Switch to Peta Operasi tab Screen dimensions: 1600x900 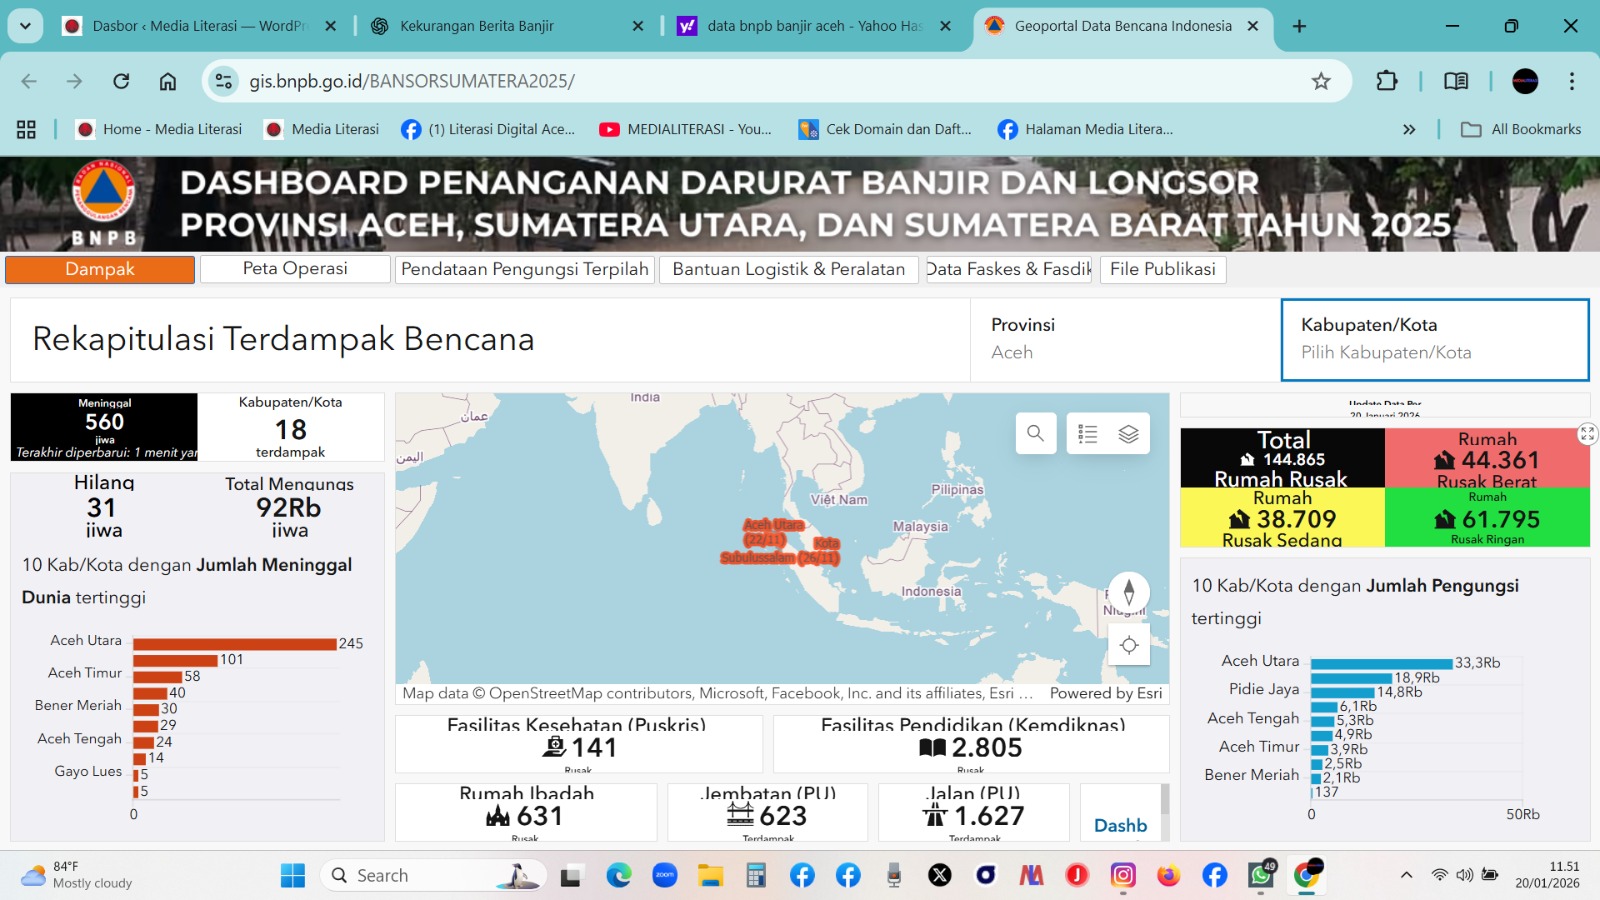[x=295, y=269]
